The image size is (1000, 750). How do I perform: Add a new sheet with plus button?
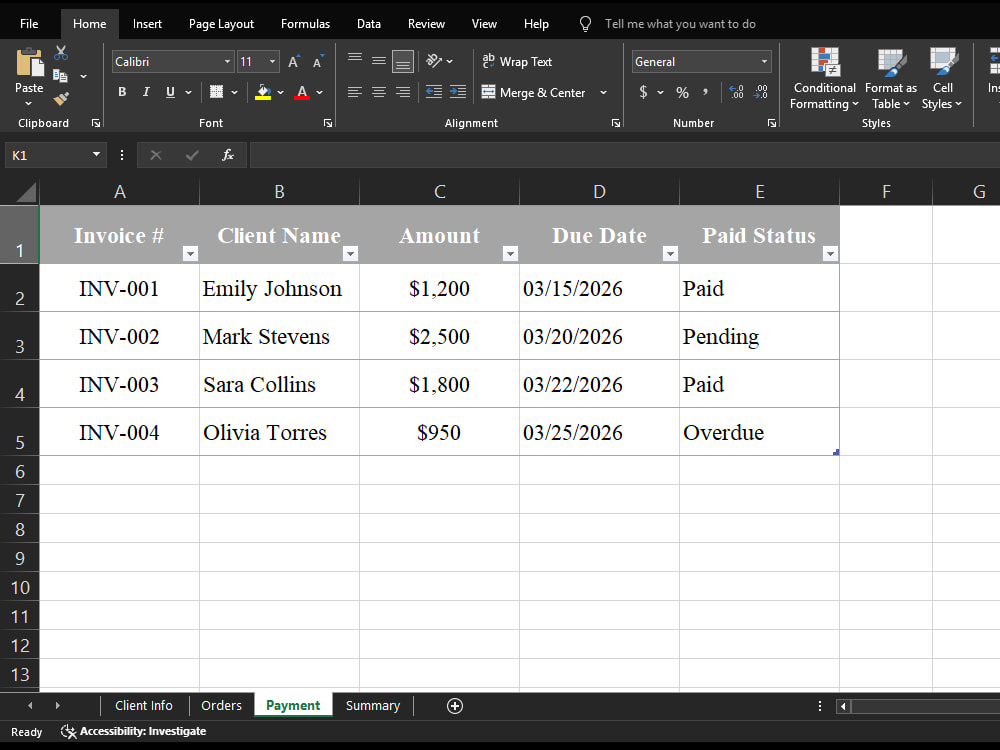tap(455, 706)
